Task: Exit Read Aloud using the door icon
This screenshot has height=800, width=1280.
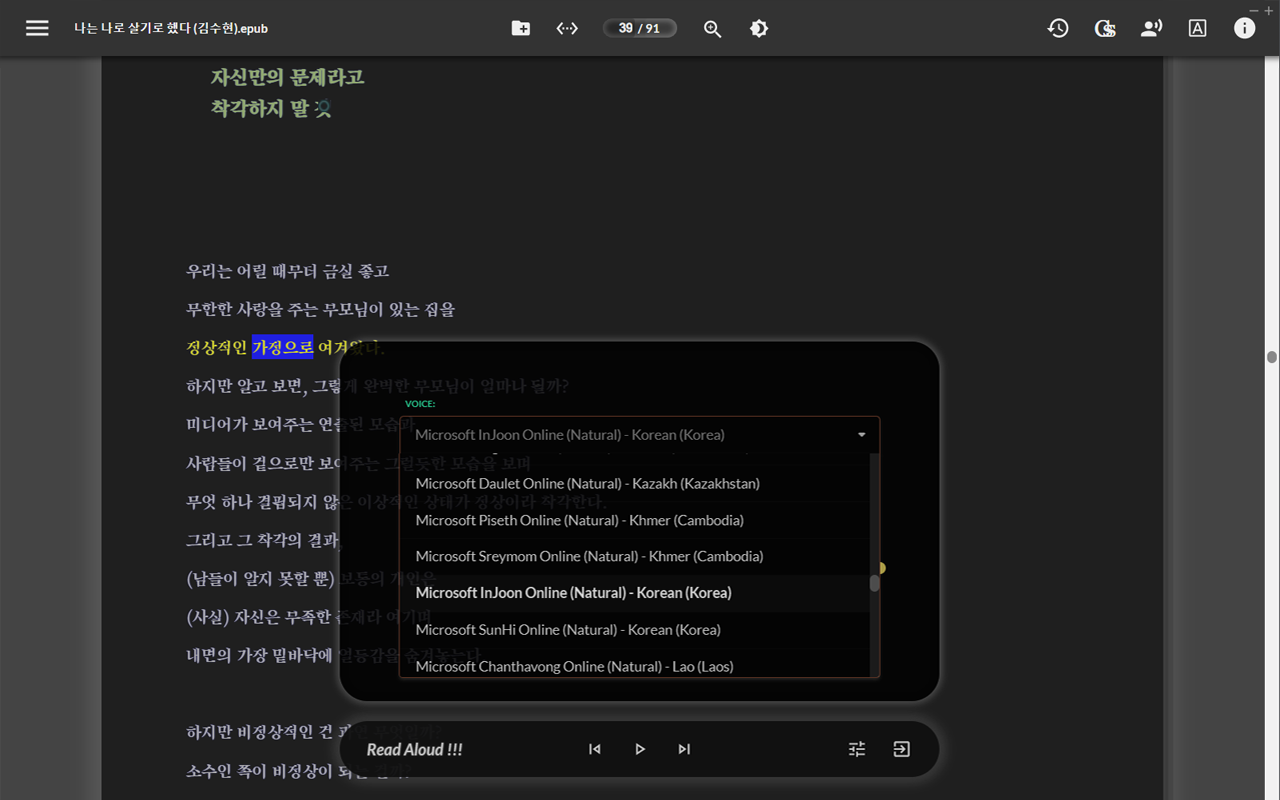Action: point(901,748)
